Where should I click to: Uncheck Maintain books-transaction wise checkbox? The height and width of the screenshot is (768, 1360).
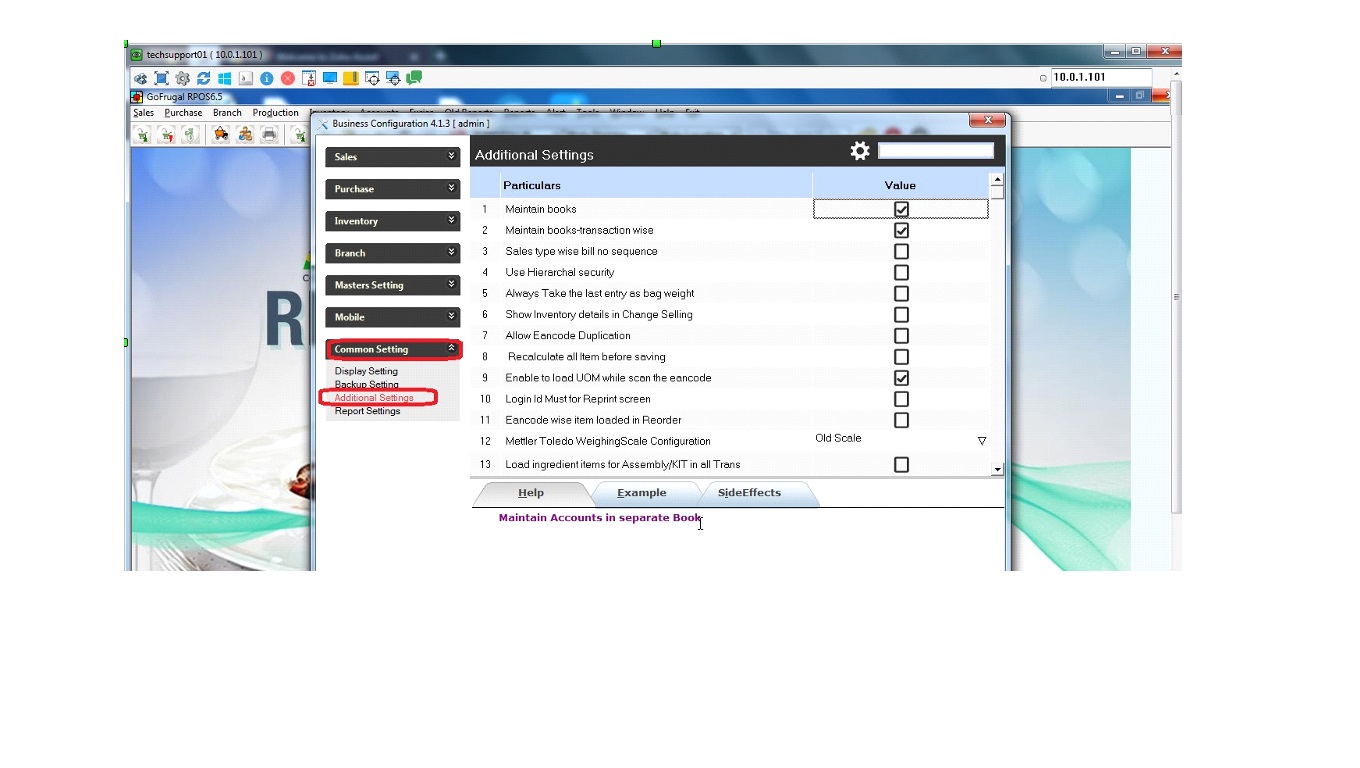coord(901,230)
